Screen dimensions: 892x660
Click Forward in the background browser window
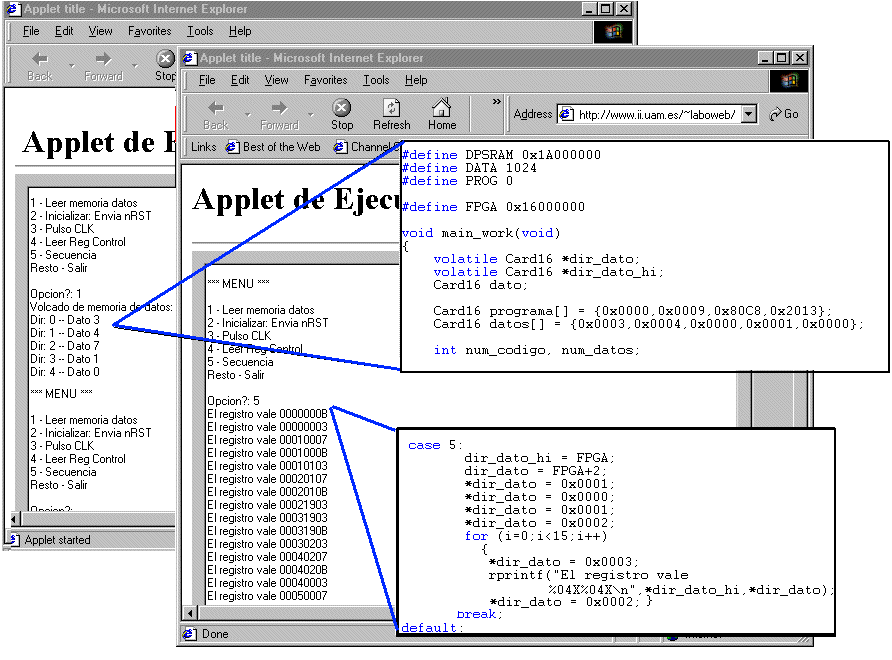[x=103, y=66]
